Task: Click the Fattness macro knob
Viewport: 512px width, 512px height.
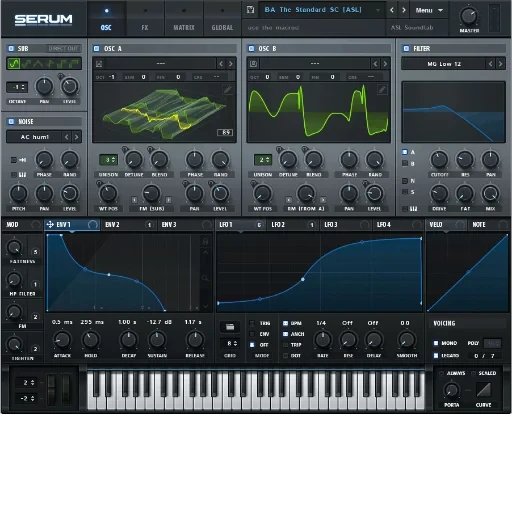Action: (x=14, y=247)
